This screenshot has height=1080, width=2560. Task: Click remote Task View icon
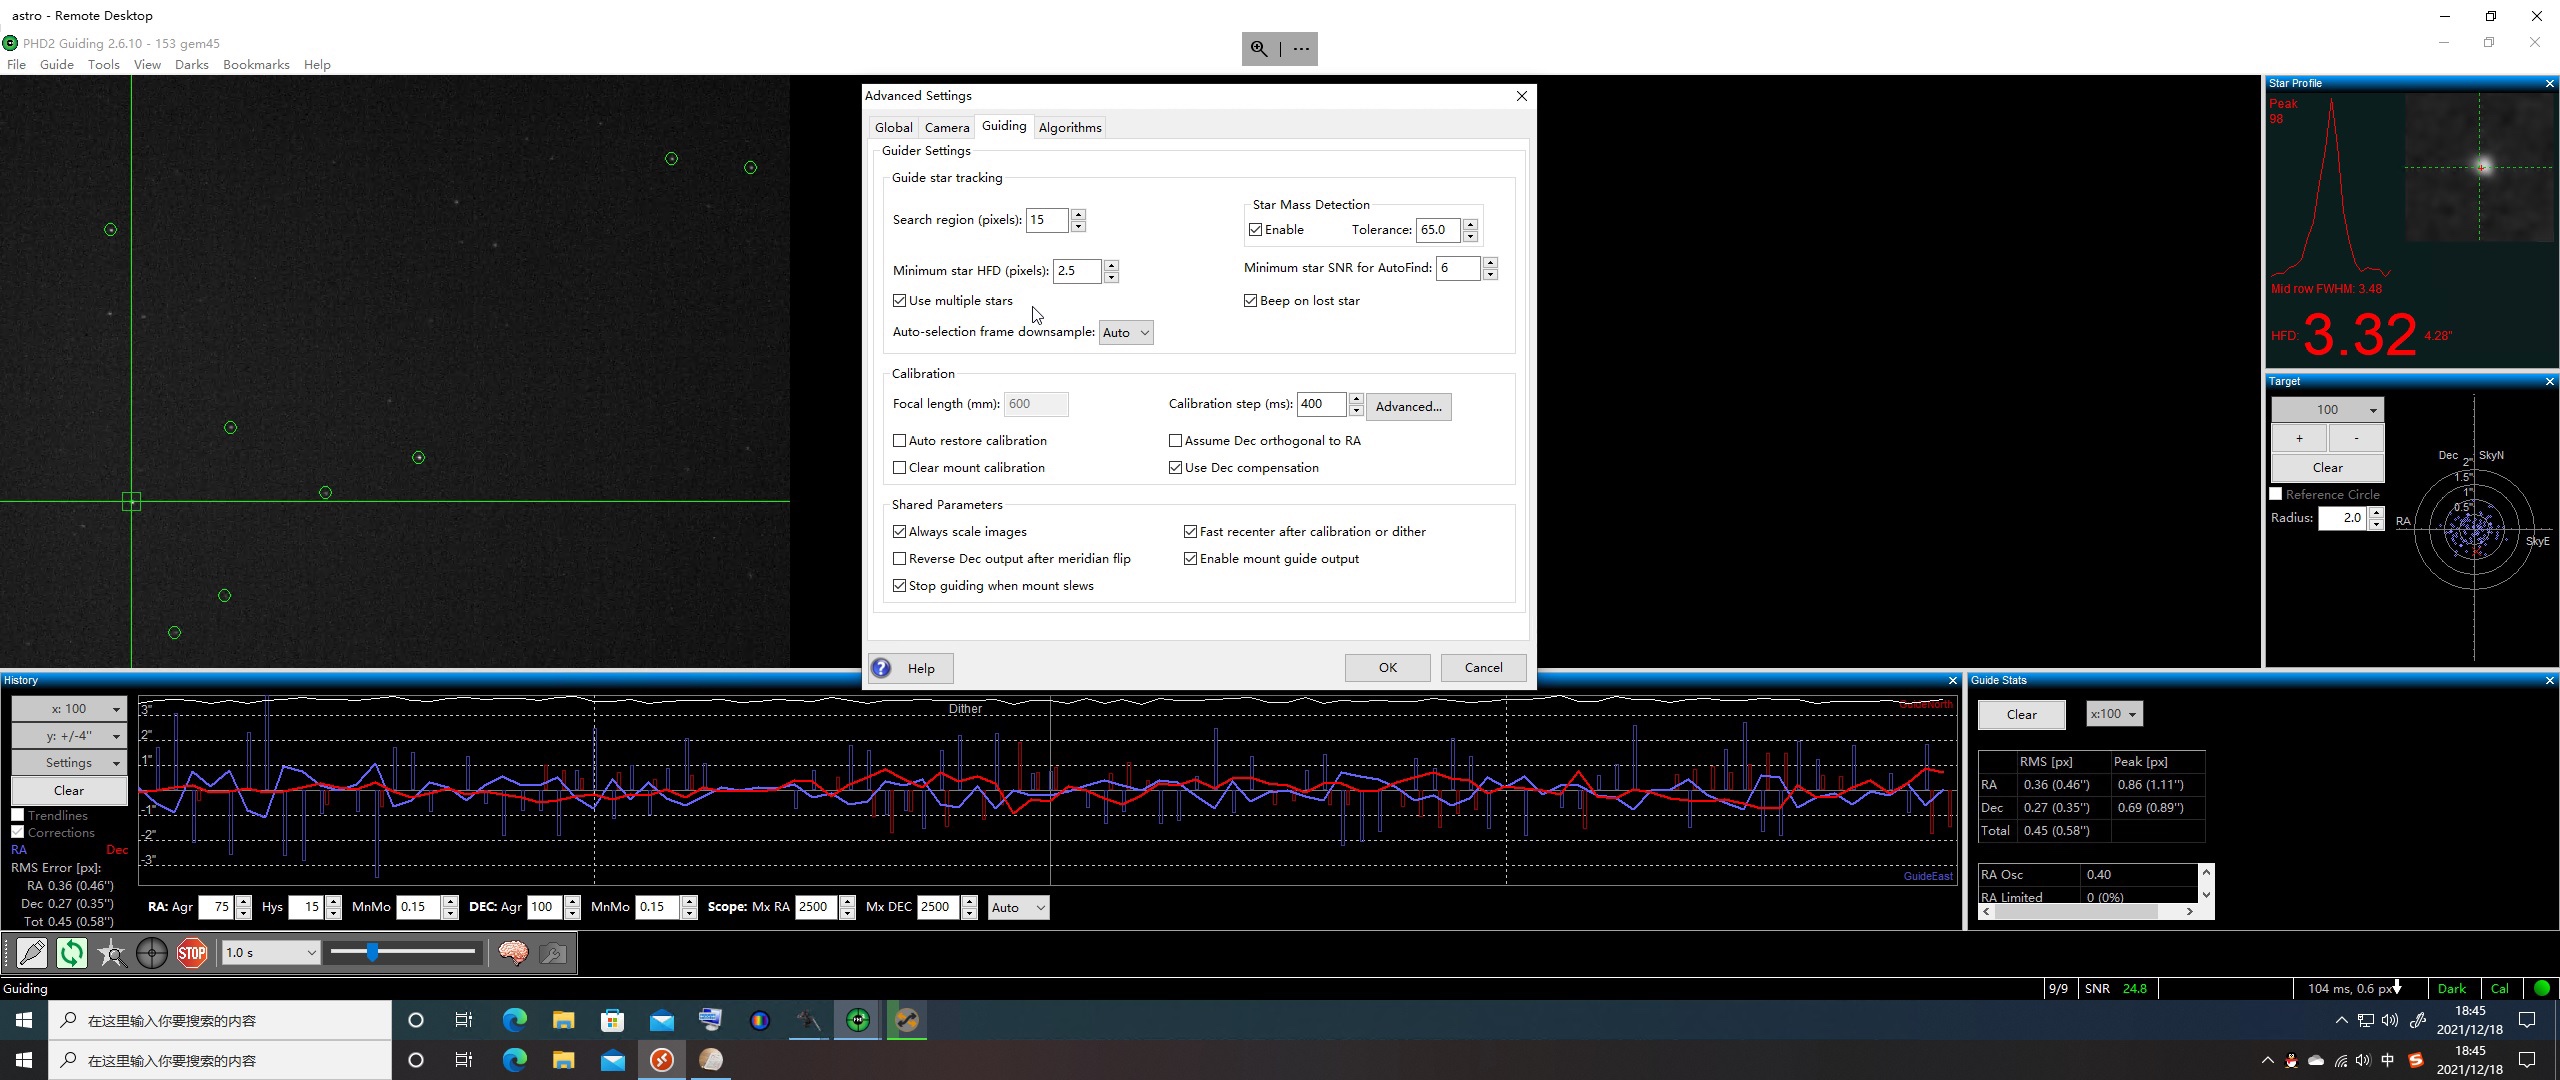coord(464,1020)
